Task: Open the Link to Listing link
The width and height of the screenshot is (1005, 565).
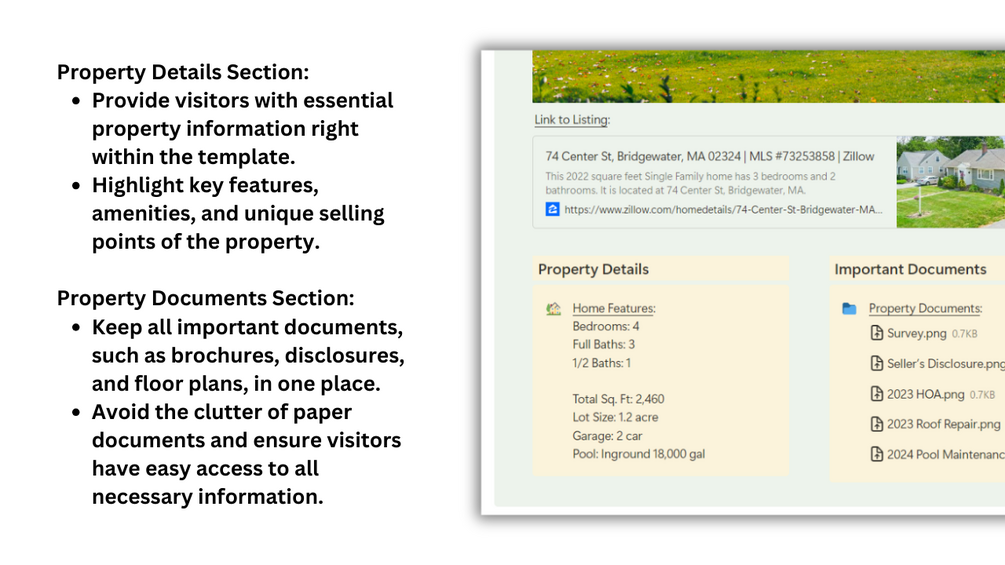Action: 572,120
